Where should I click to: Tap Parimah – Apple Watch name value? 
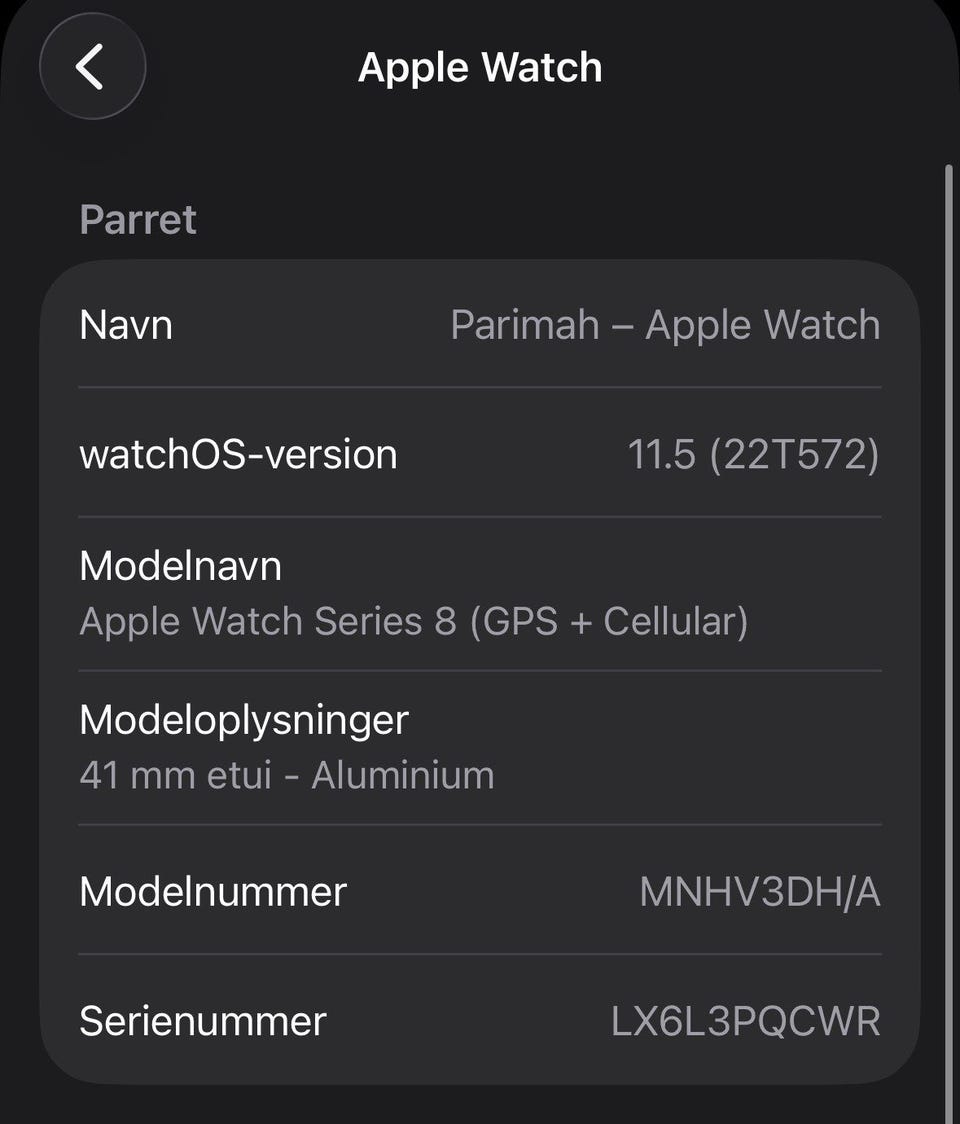click(x=665, y=325)
